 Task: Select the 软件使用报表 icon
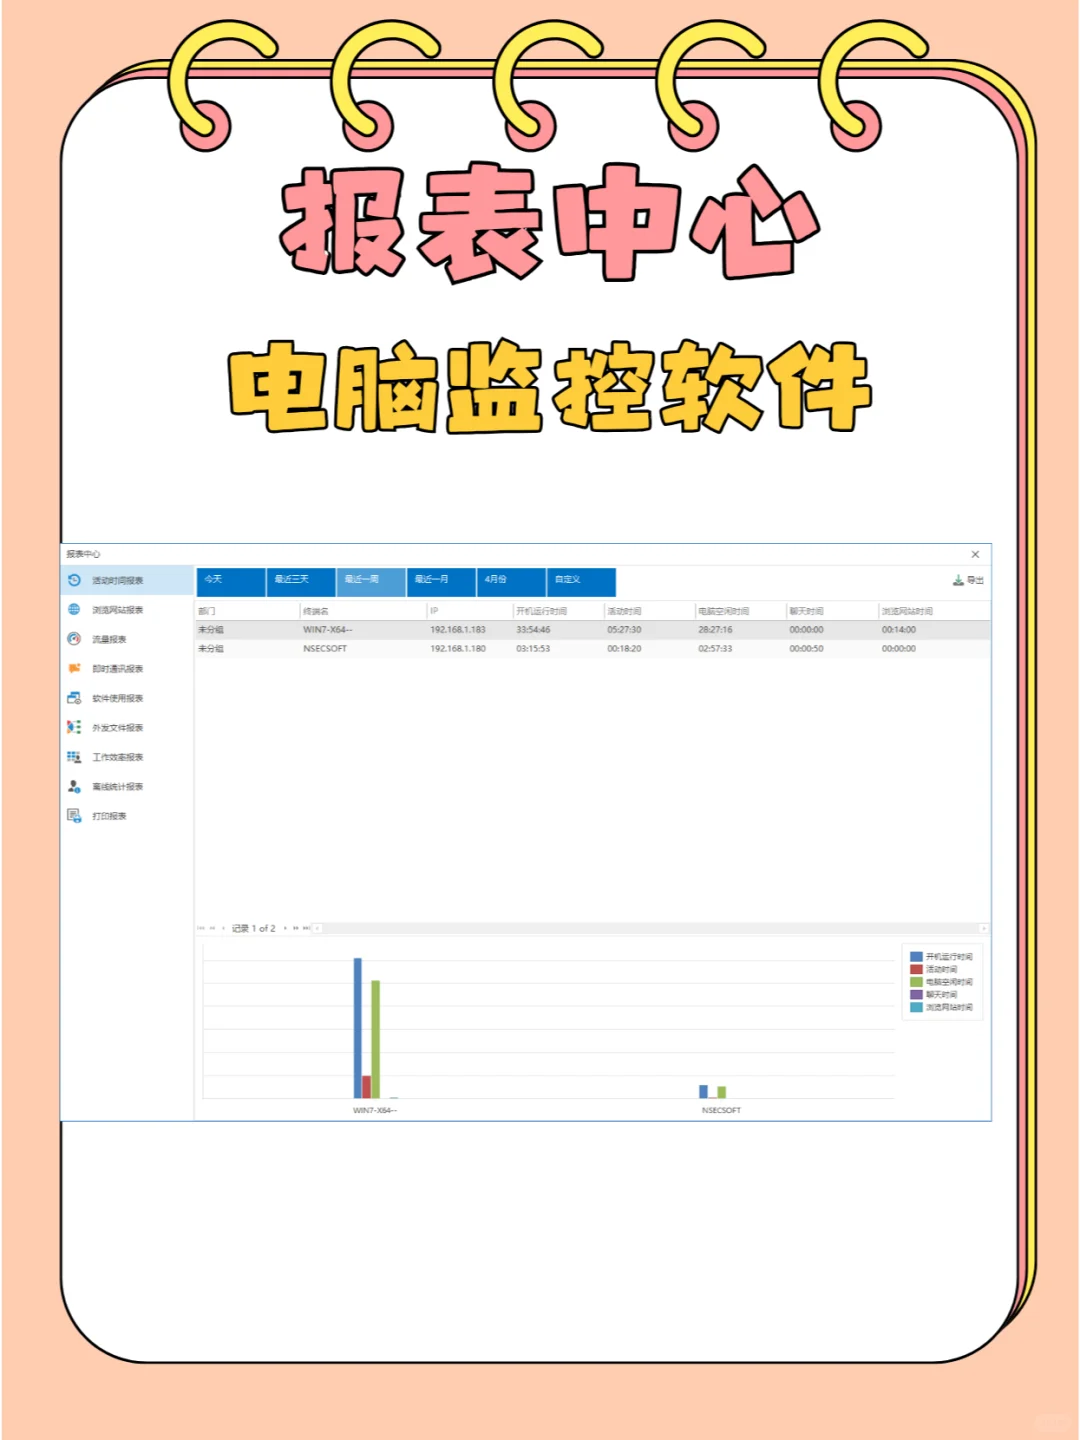point(73,698)
